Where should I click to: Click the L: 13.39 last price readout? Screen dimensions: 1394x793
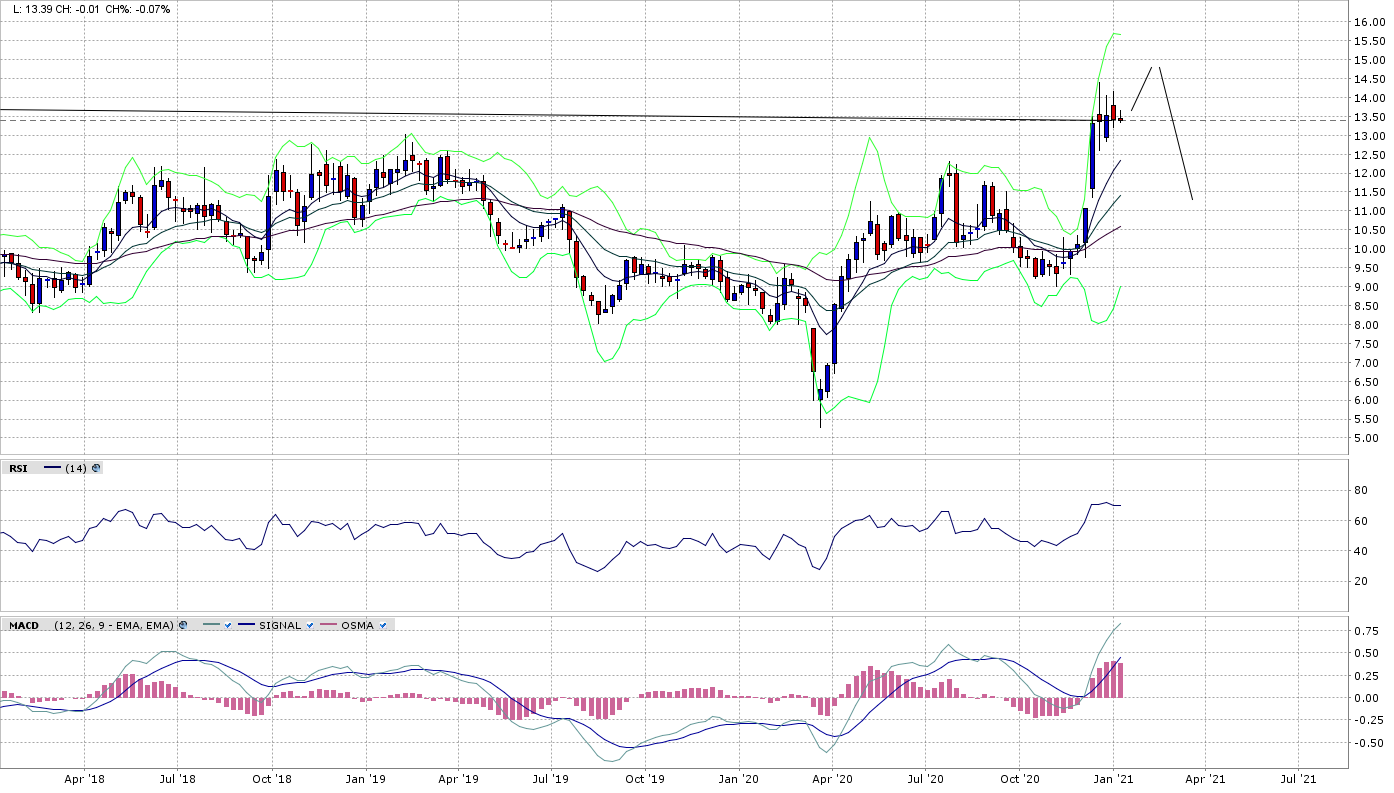point(32,9)
